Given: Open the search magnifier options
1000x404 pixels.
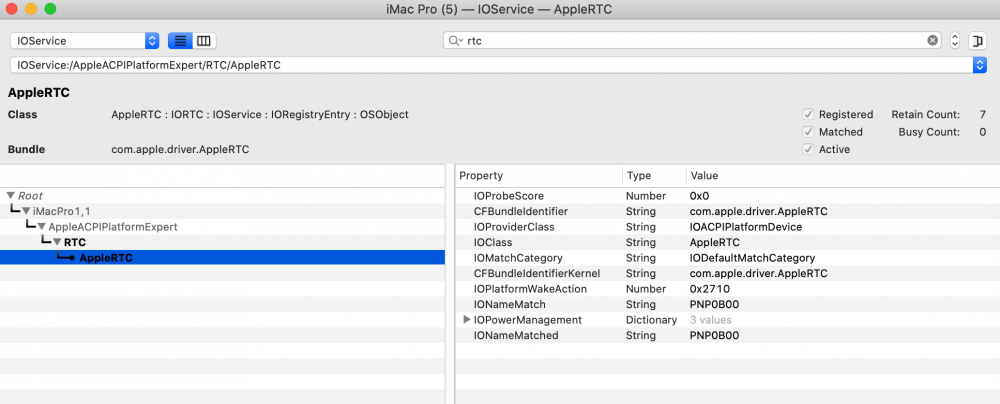Looking at the screenshot, I should 455,41.
